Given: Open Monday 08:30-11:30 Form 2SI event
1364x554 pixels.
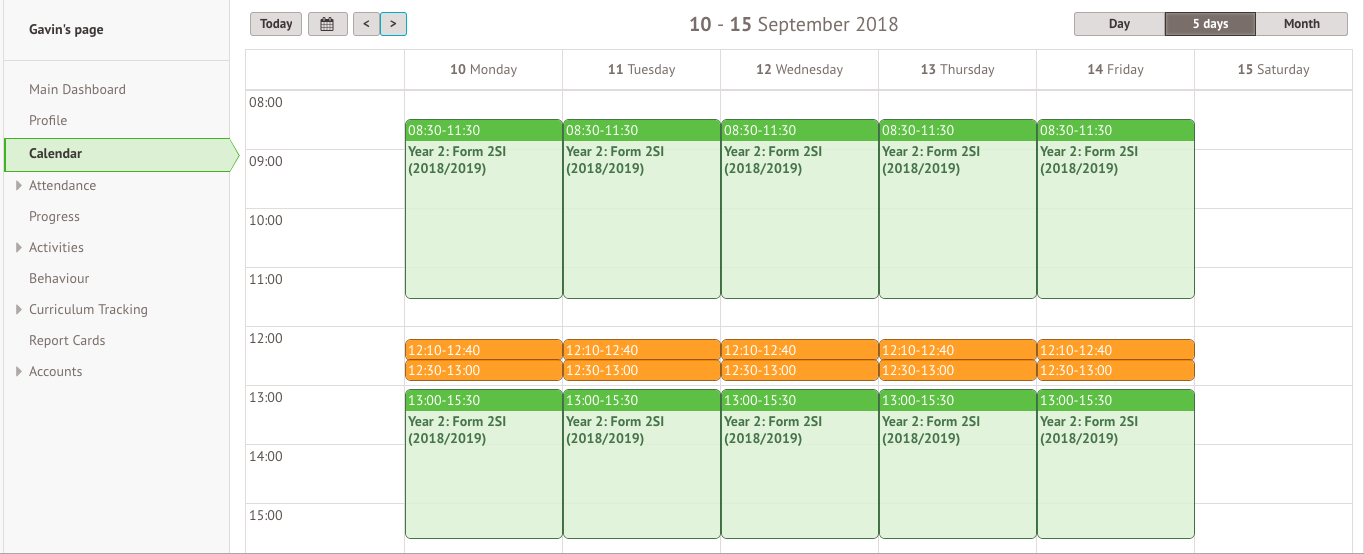Looking at the screenshot, I should tap(483, 209).
